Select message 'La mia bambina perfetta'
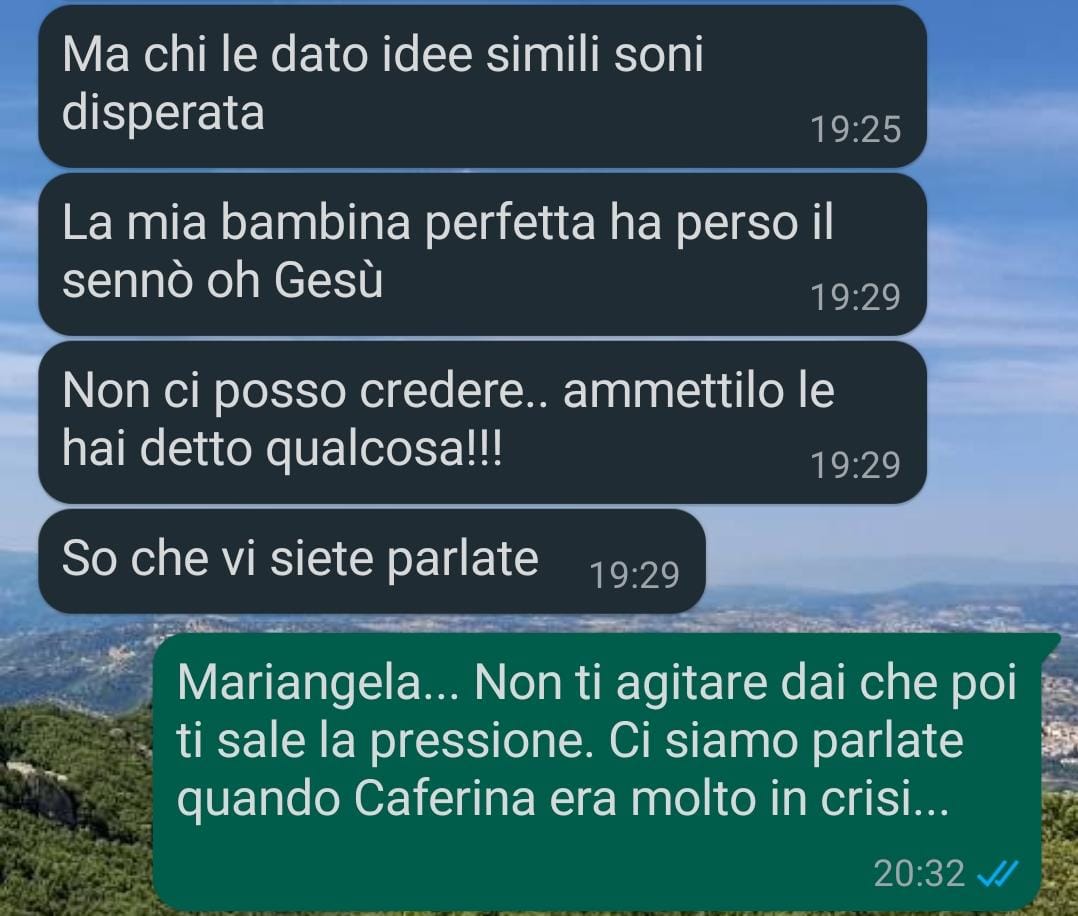The height and width of the screenshot is (916, 1078). click(x=482, y=254)
